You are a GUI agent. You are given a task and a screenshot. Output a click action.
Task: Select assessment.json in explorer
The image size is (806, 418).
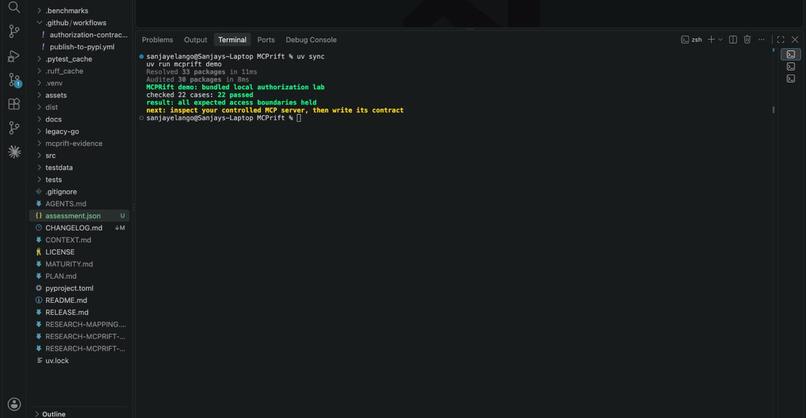[x=80, y=216]
